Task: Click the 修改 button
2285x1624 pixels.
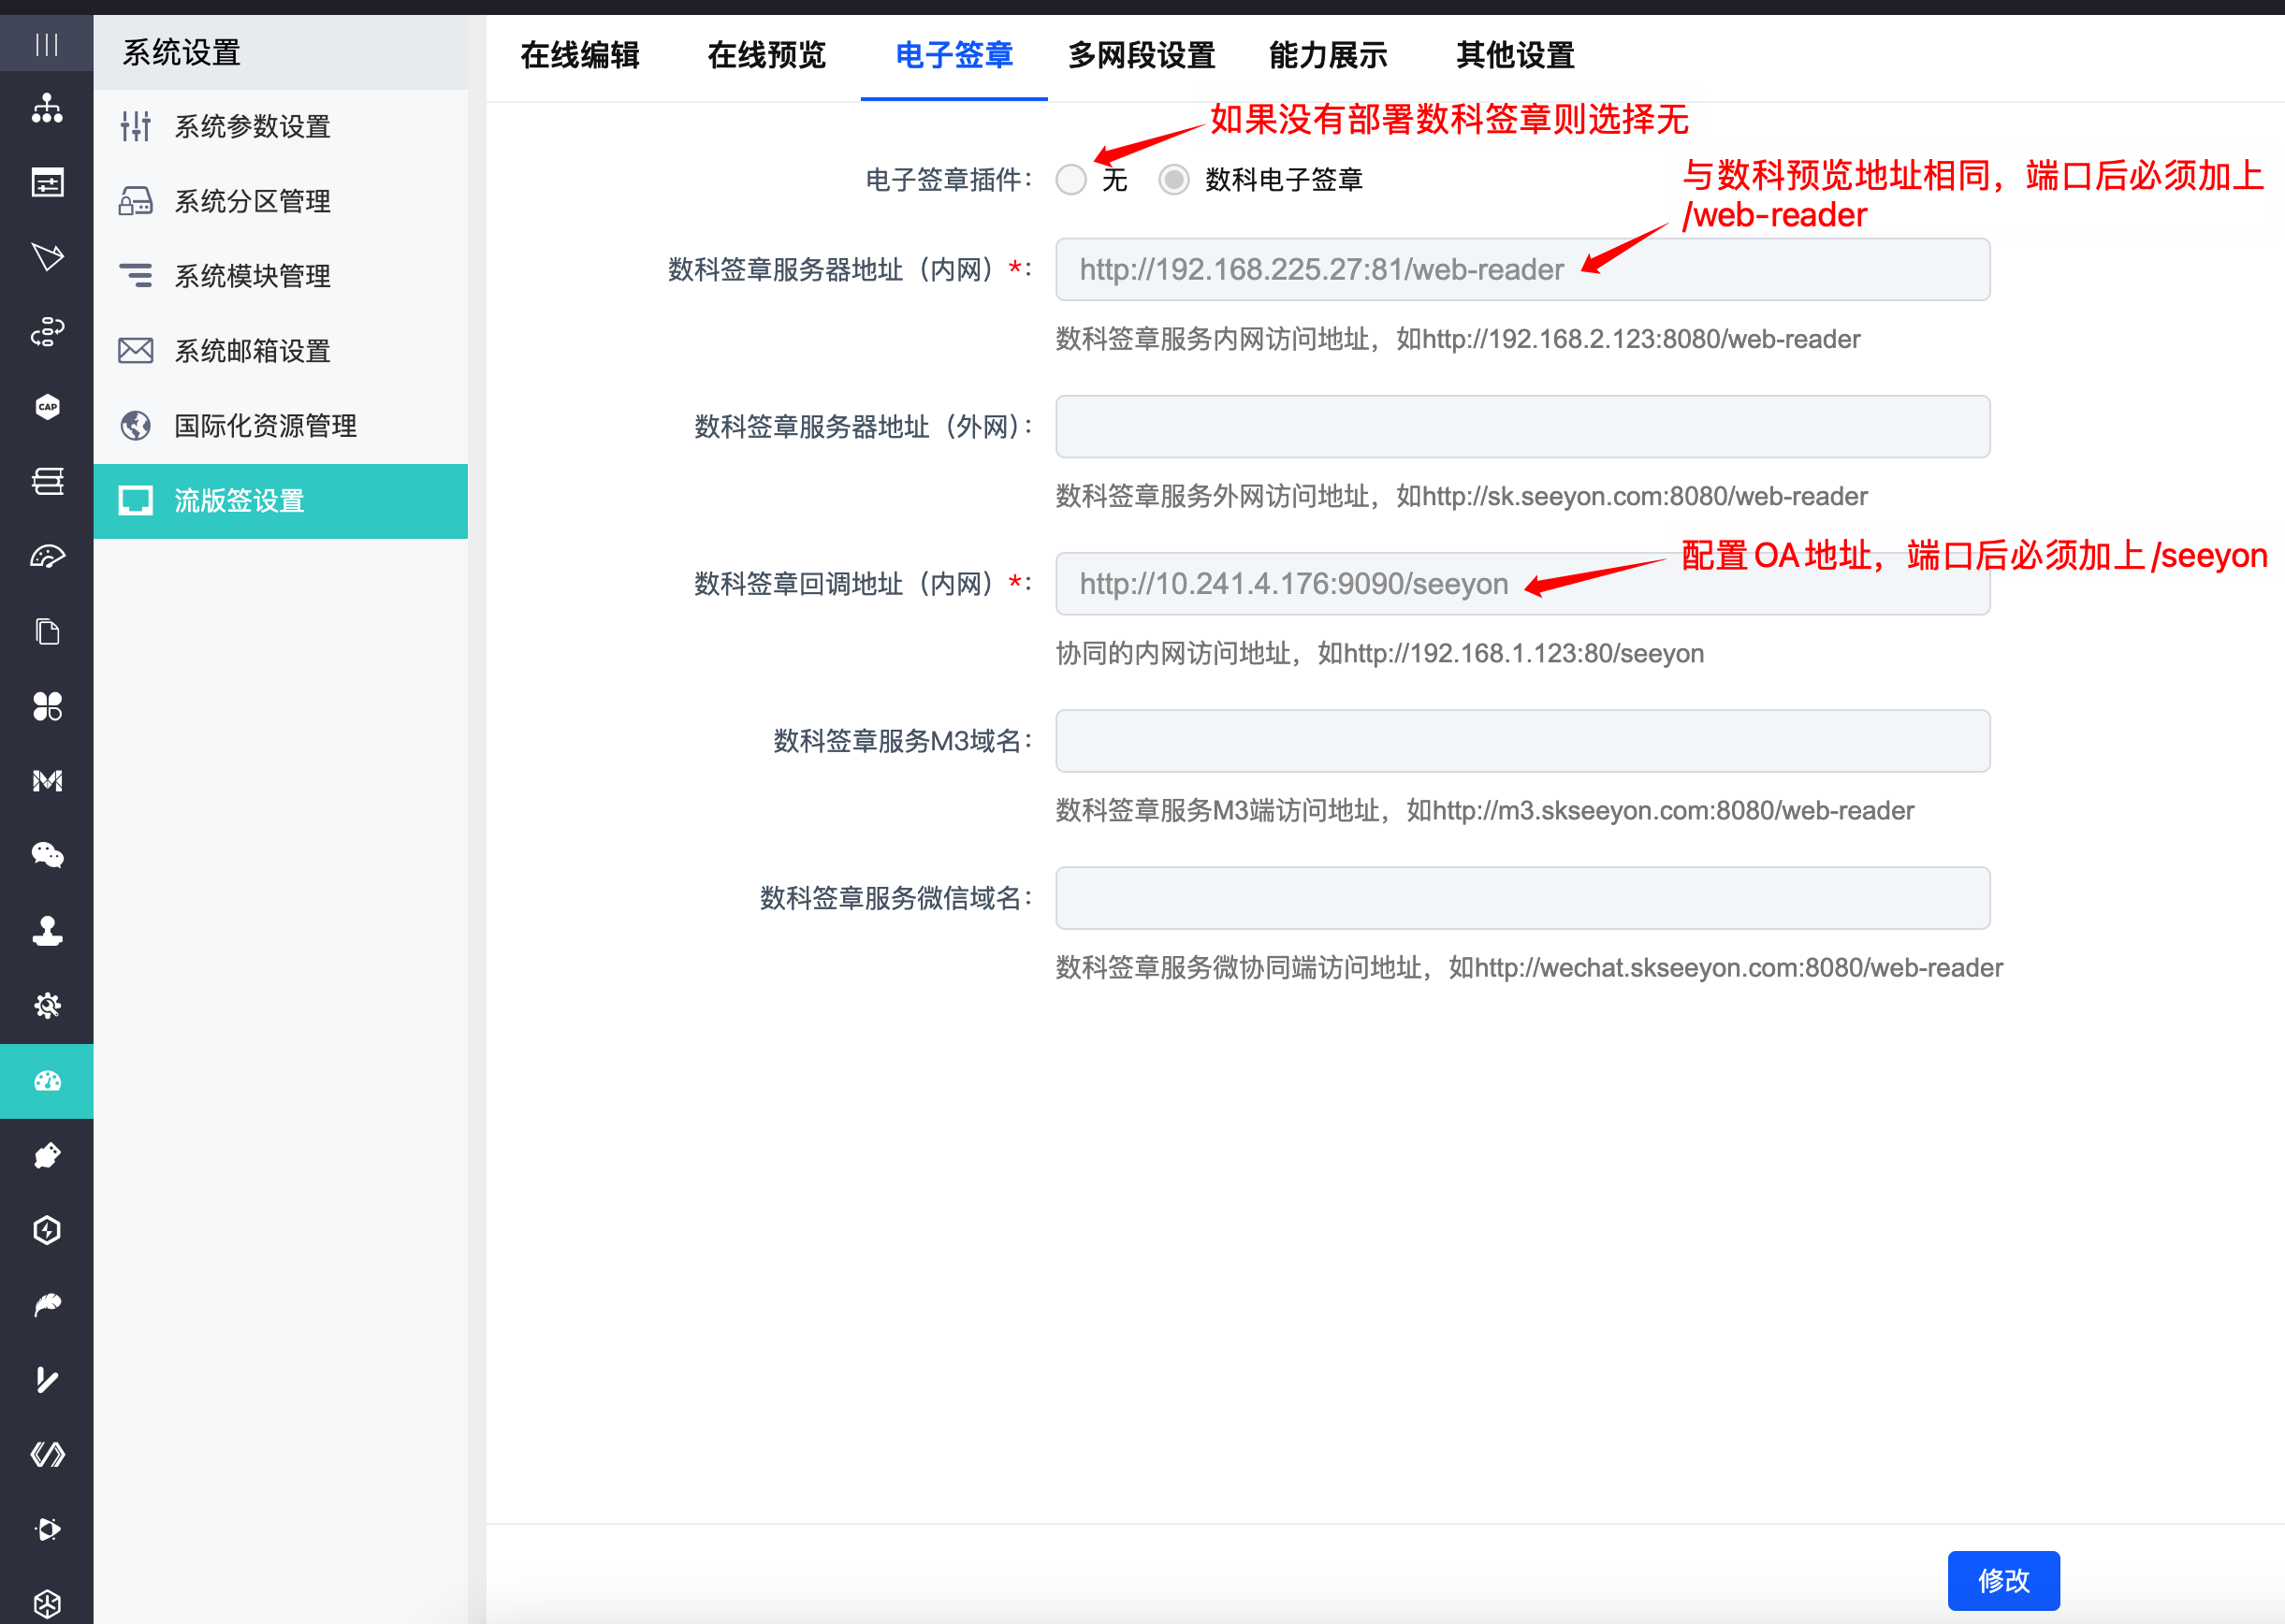Action: tap(2003, 1580)
